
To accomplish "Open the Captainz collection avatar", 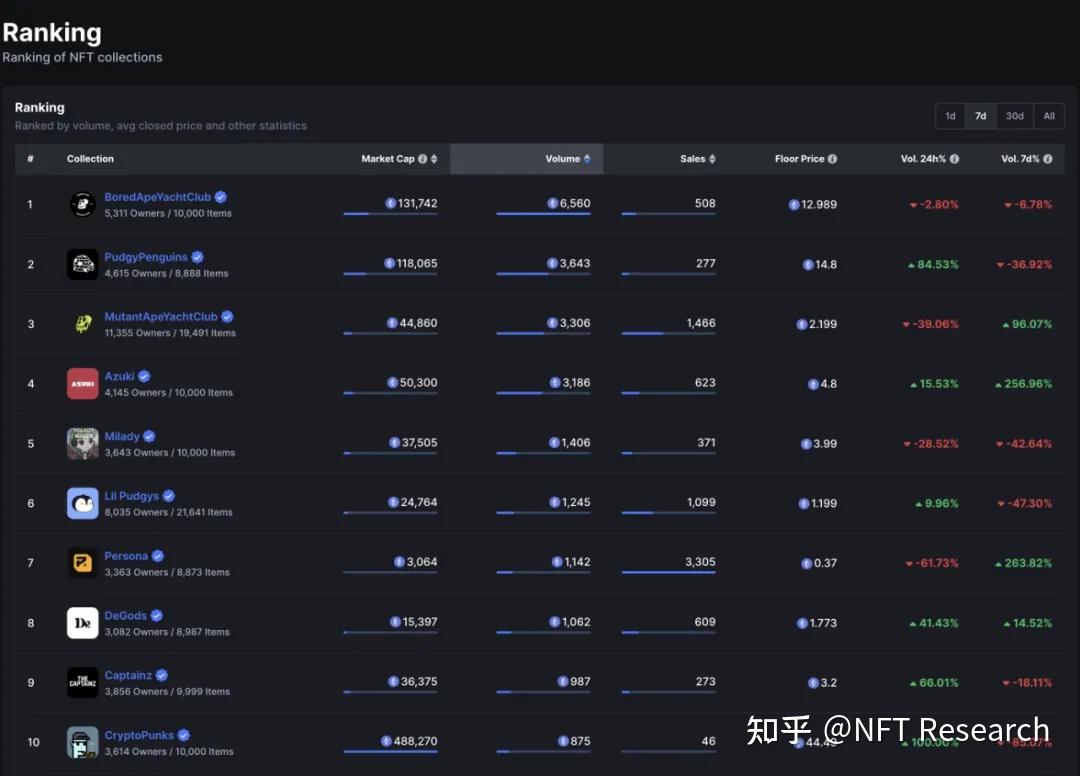I will [x=83, y=682].
